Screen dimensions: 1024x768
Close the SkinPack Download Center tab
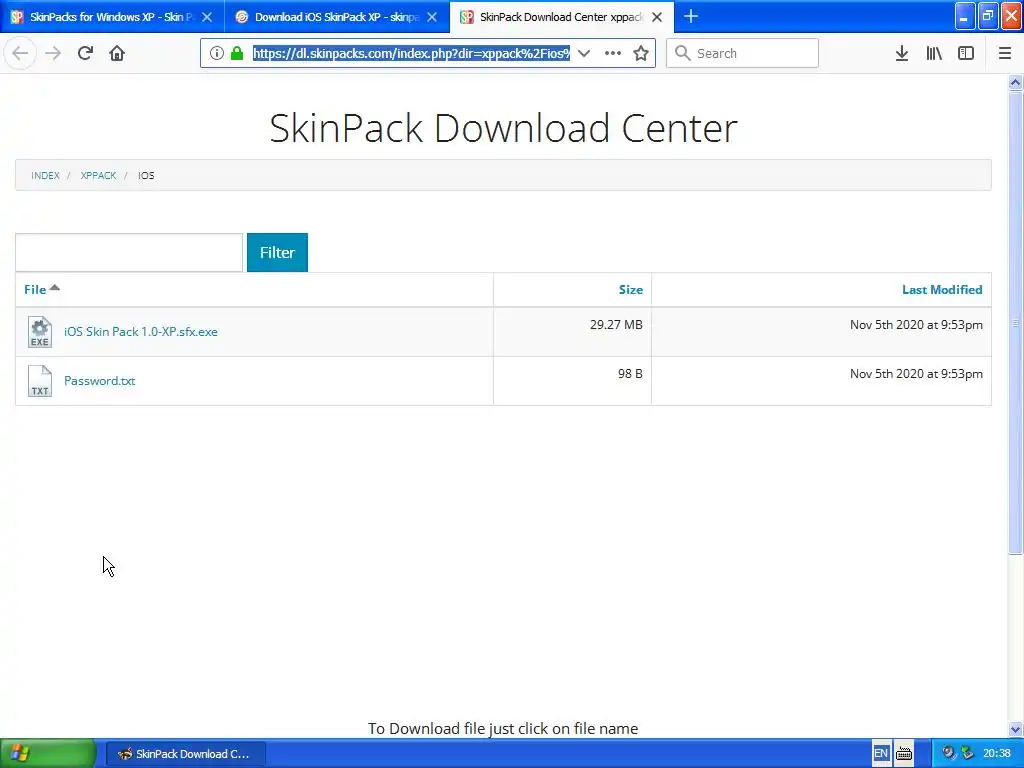(x=657, y=17)
